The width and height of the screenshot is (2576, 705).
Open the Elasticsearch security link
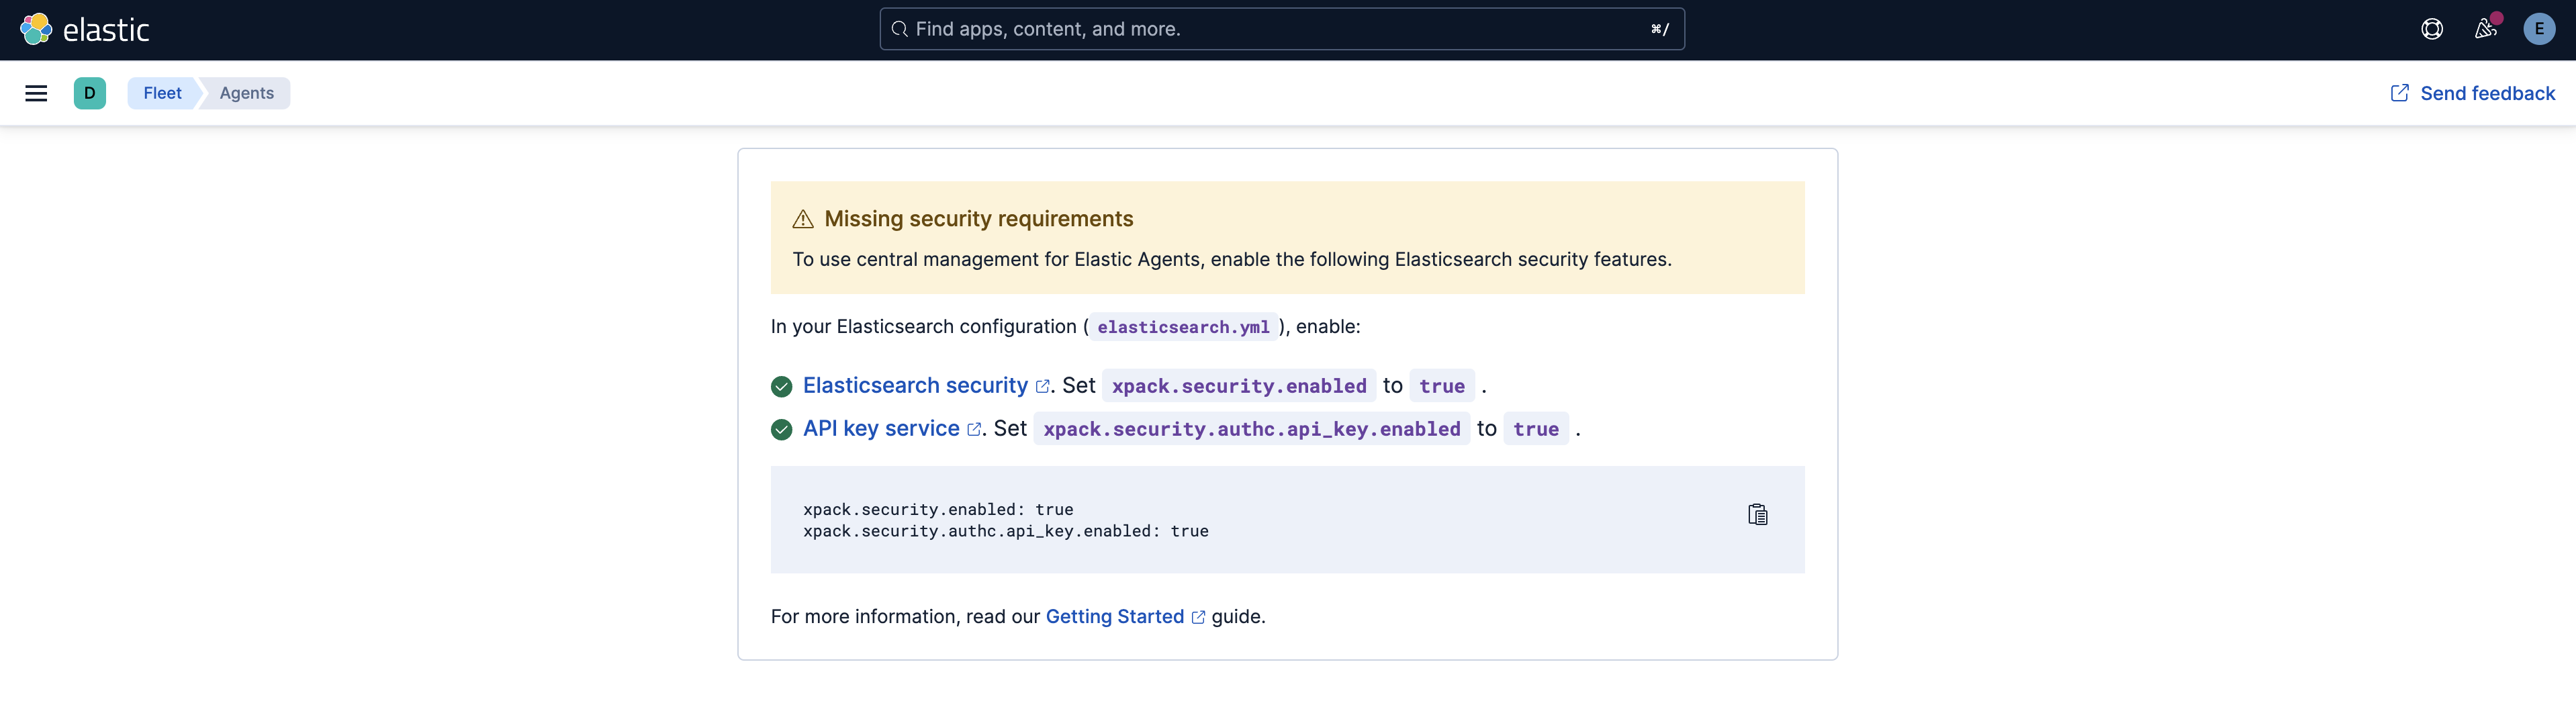926,385
